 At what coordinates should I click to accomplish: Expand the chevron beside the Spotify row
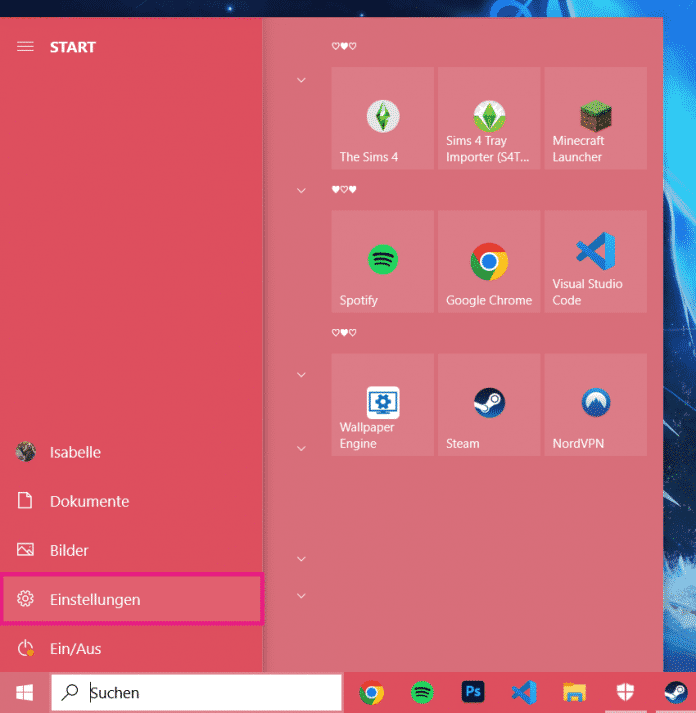301,190
